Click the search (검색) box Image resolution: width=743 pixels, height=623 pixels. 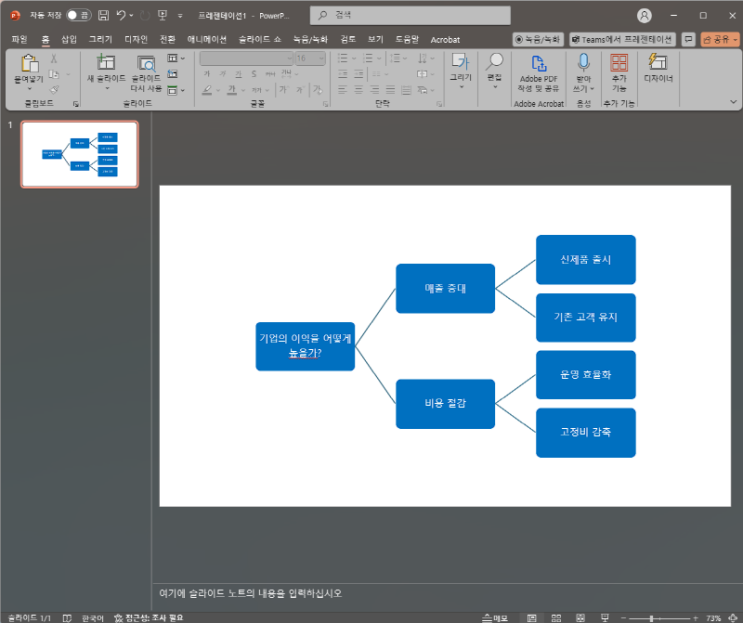click(410, 15)
